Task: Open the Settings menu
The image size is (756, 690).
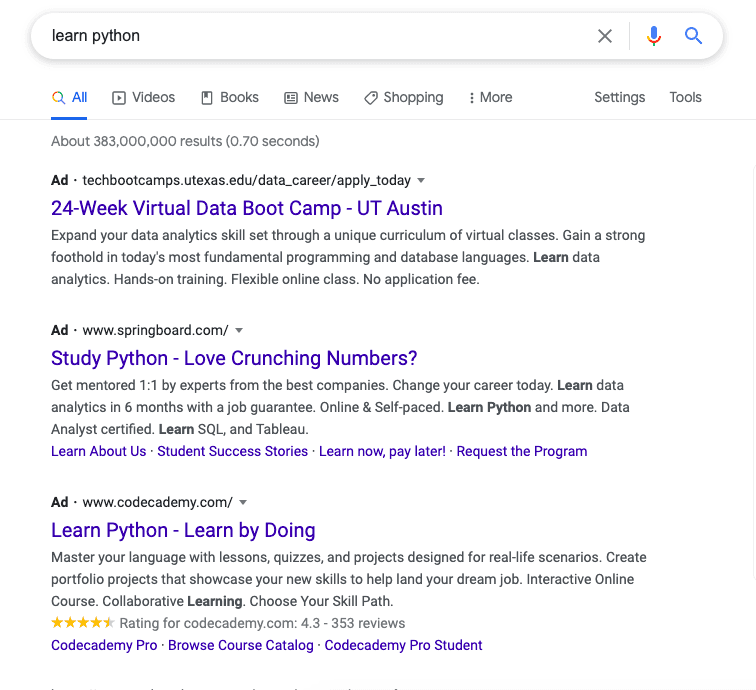Action: (x=620, y=97)
